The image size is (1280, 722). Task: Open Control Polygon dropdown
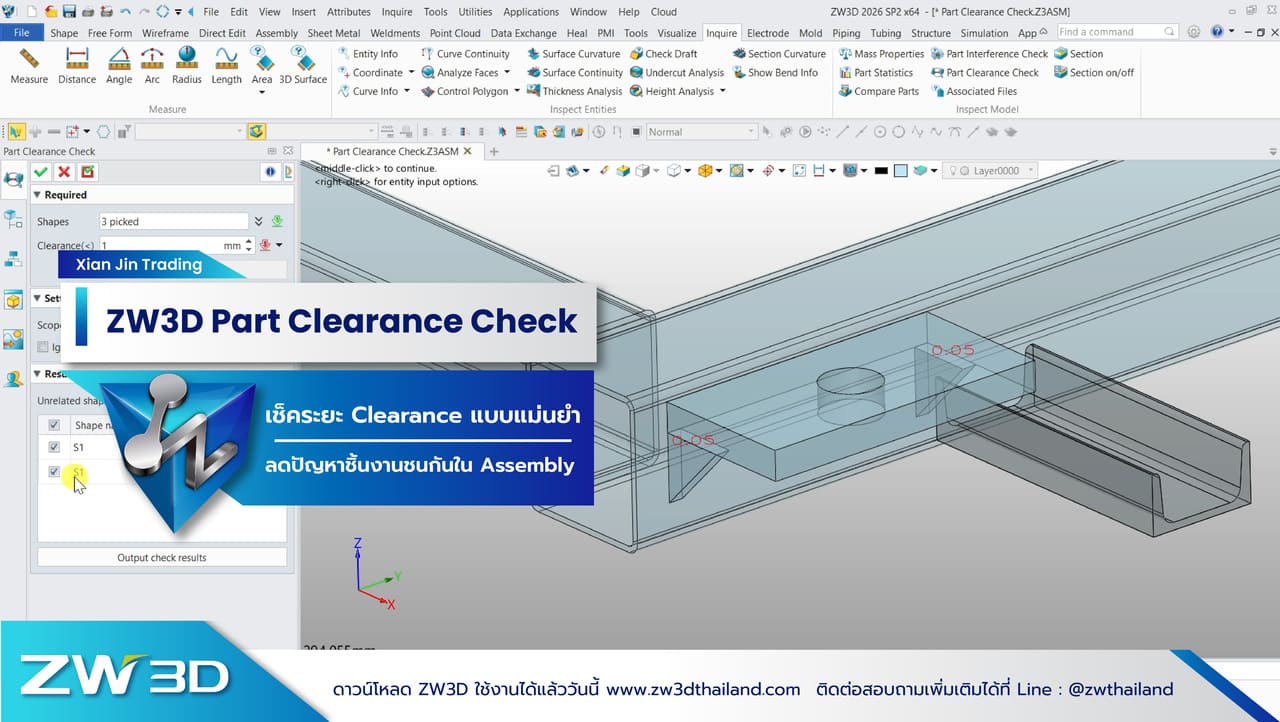517,91
